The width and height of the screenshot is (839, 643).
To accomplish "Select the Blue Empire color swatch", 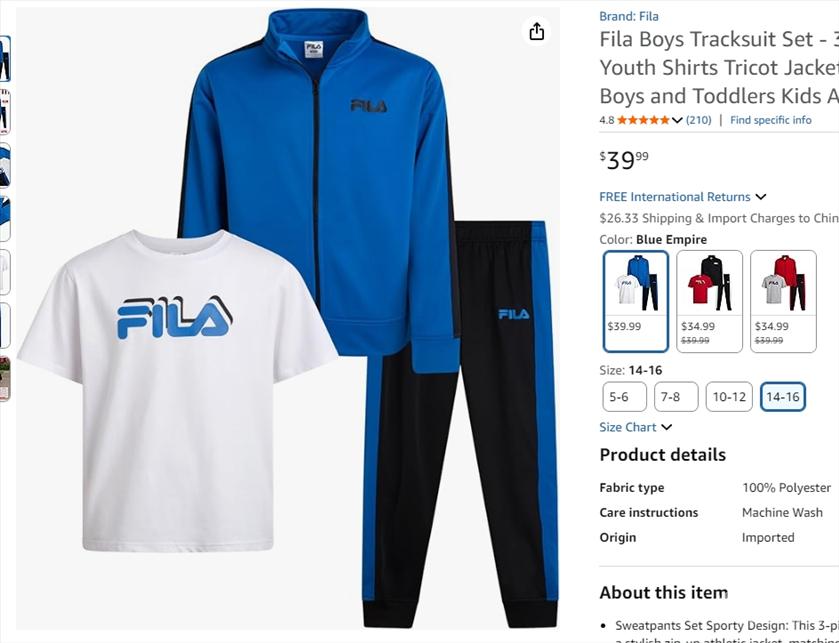I will click(635, 301).
